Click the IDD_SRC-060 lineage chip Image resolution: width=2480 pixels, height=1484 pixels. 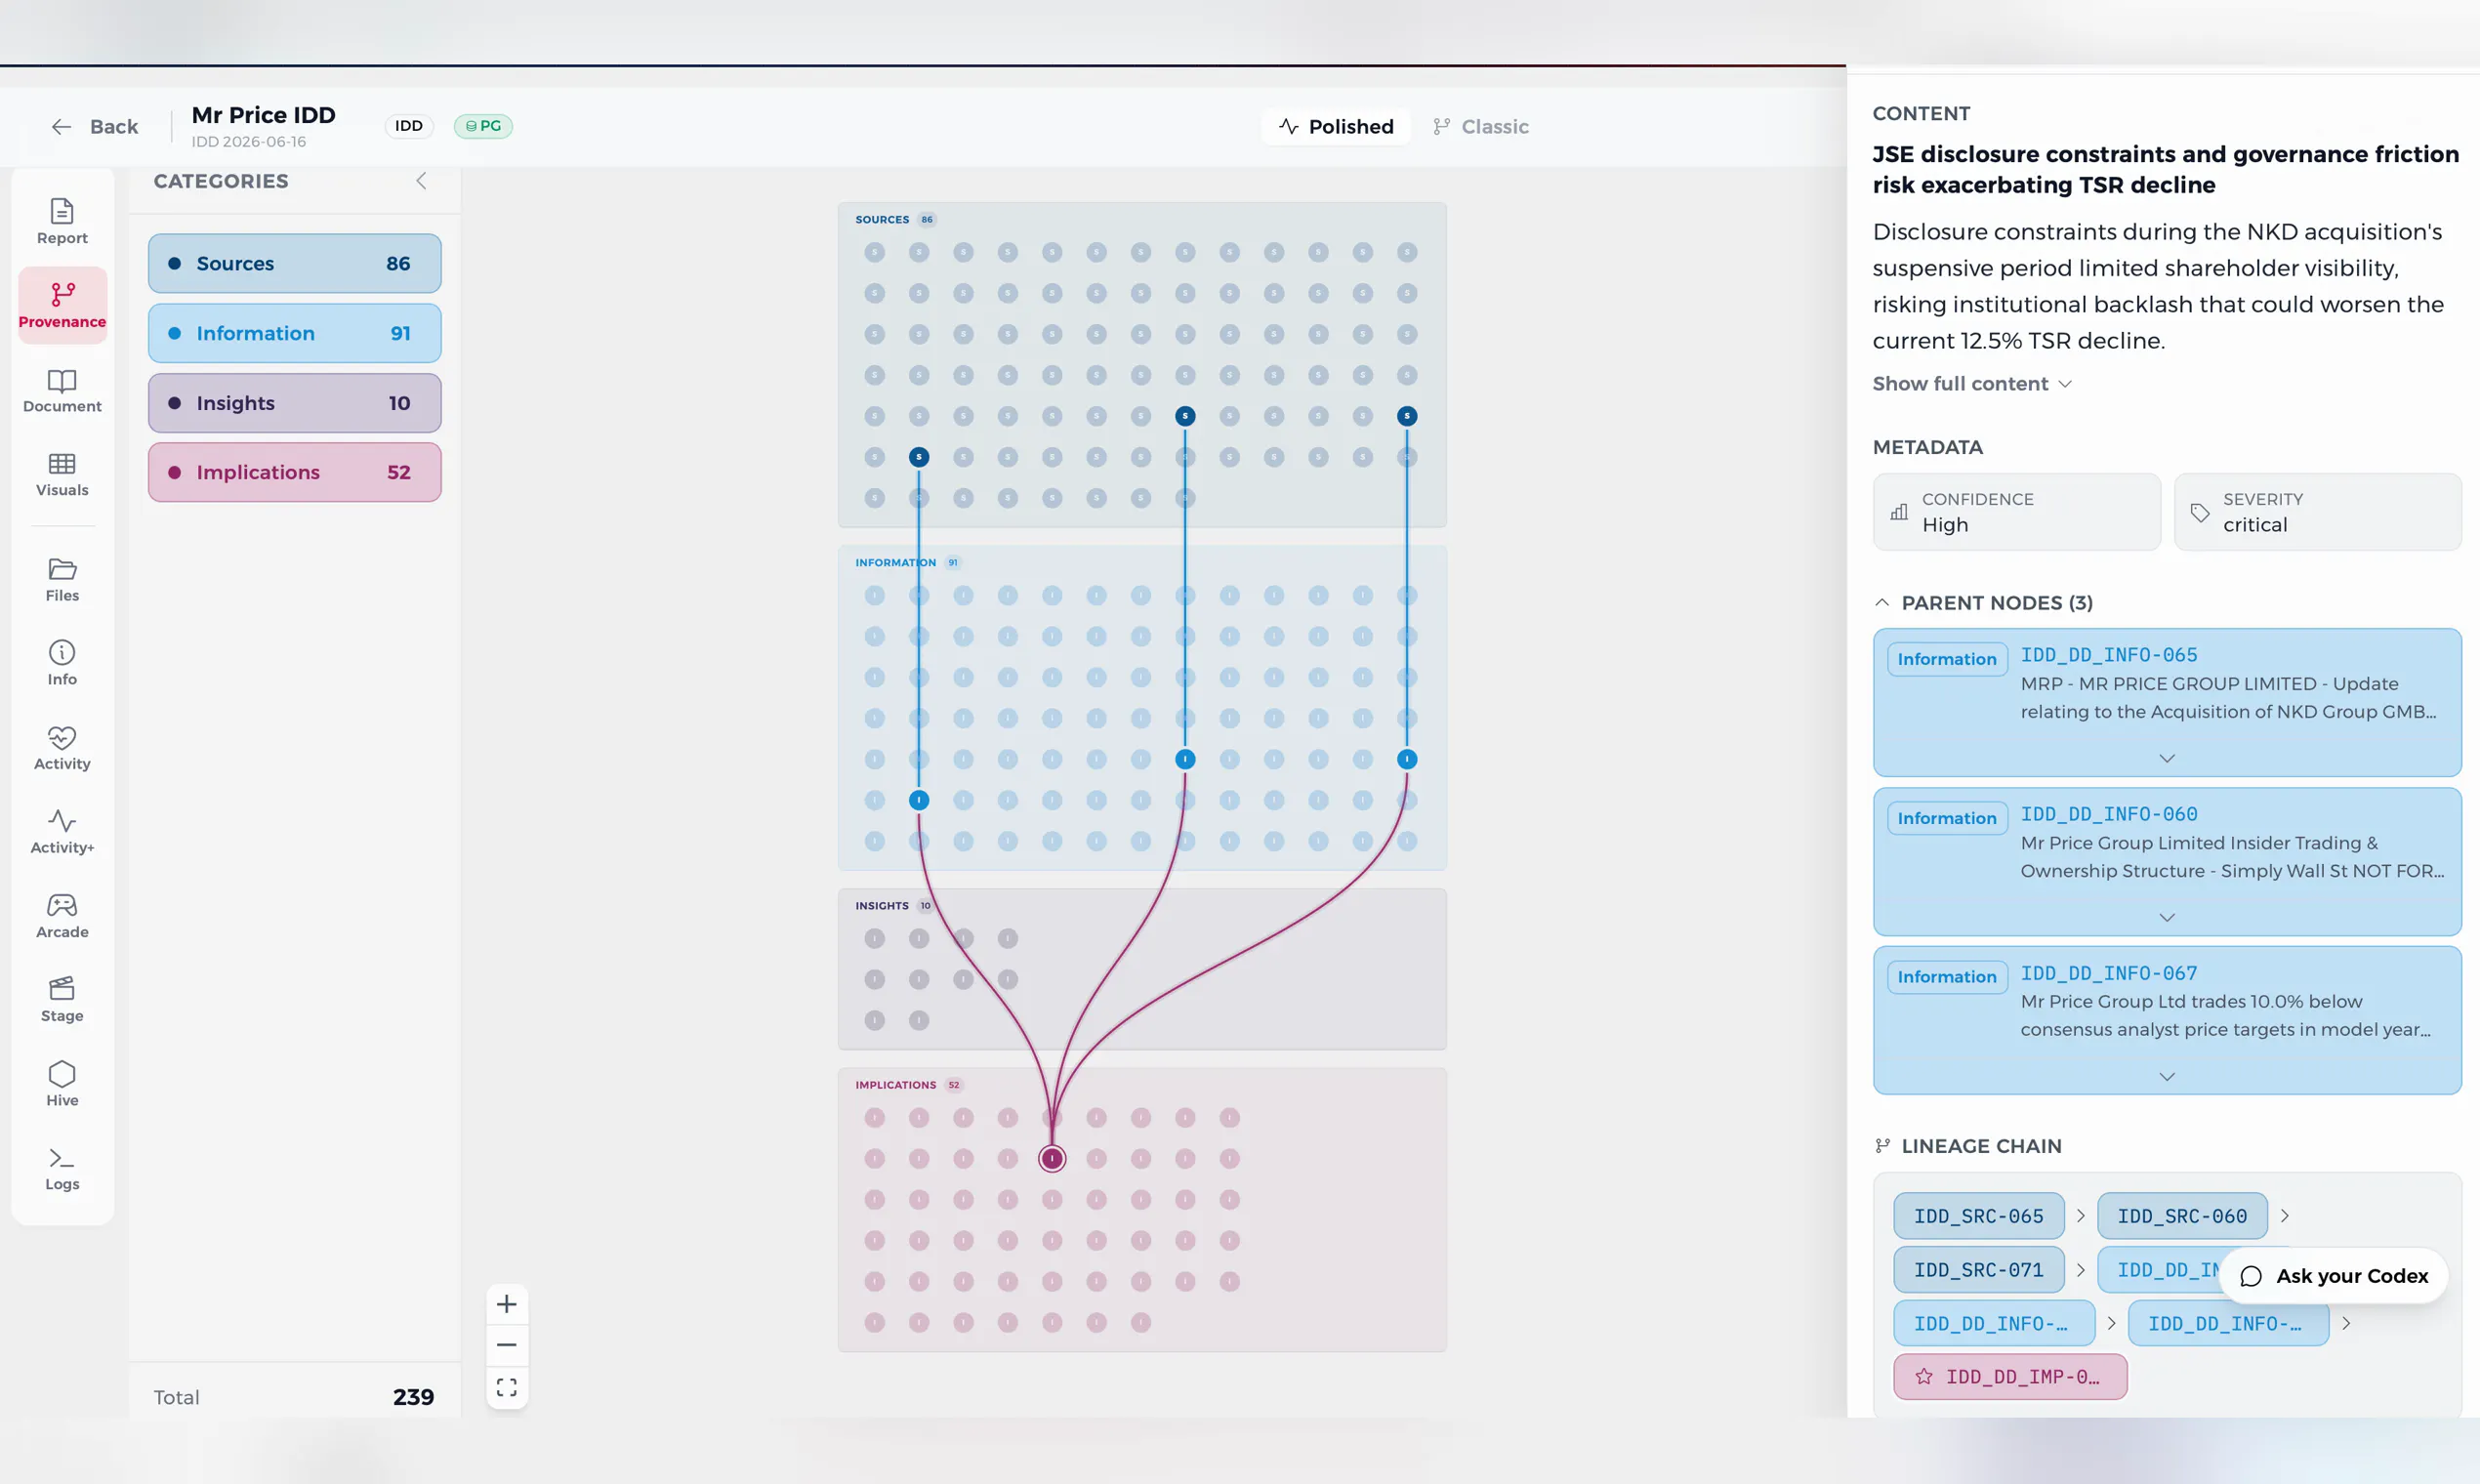[2182, 1216]
